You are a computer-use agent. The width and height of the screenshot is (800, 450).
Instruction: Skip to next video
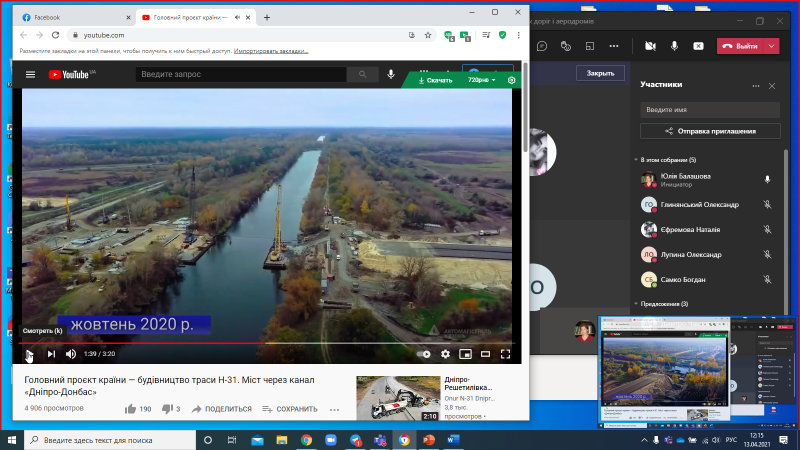(x=51, y=354)
